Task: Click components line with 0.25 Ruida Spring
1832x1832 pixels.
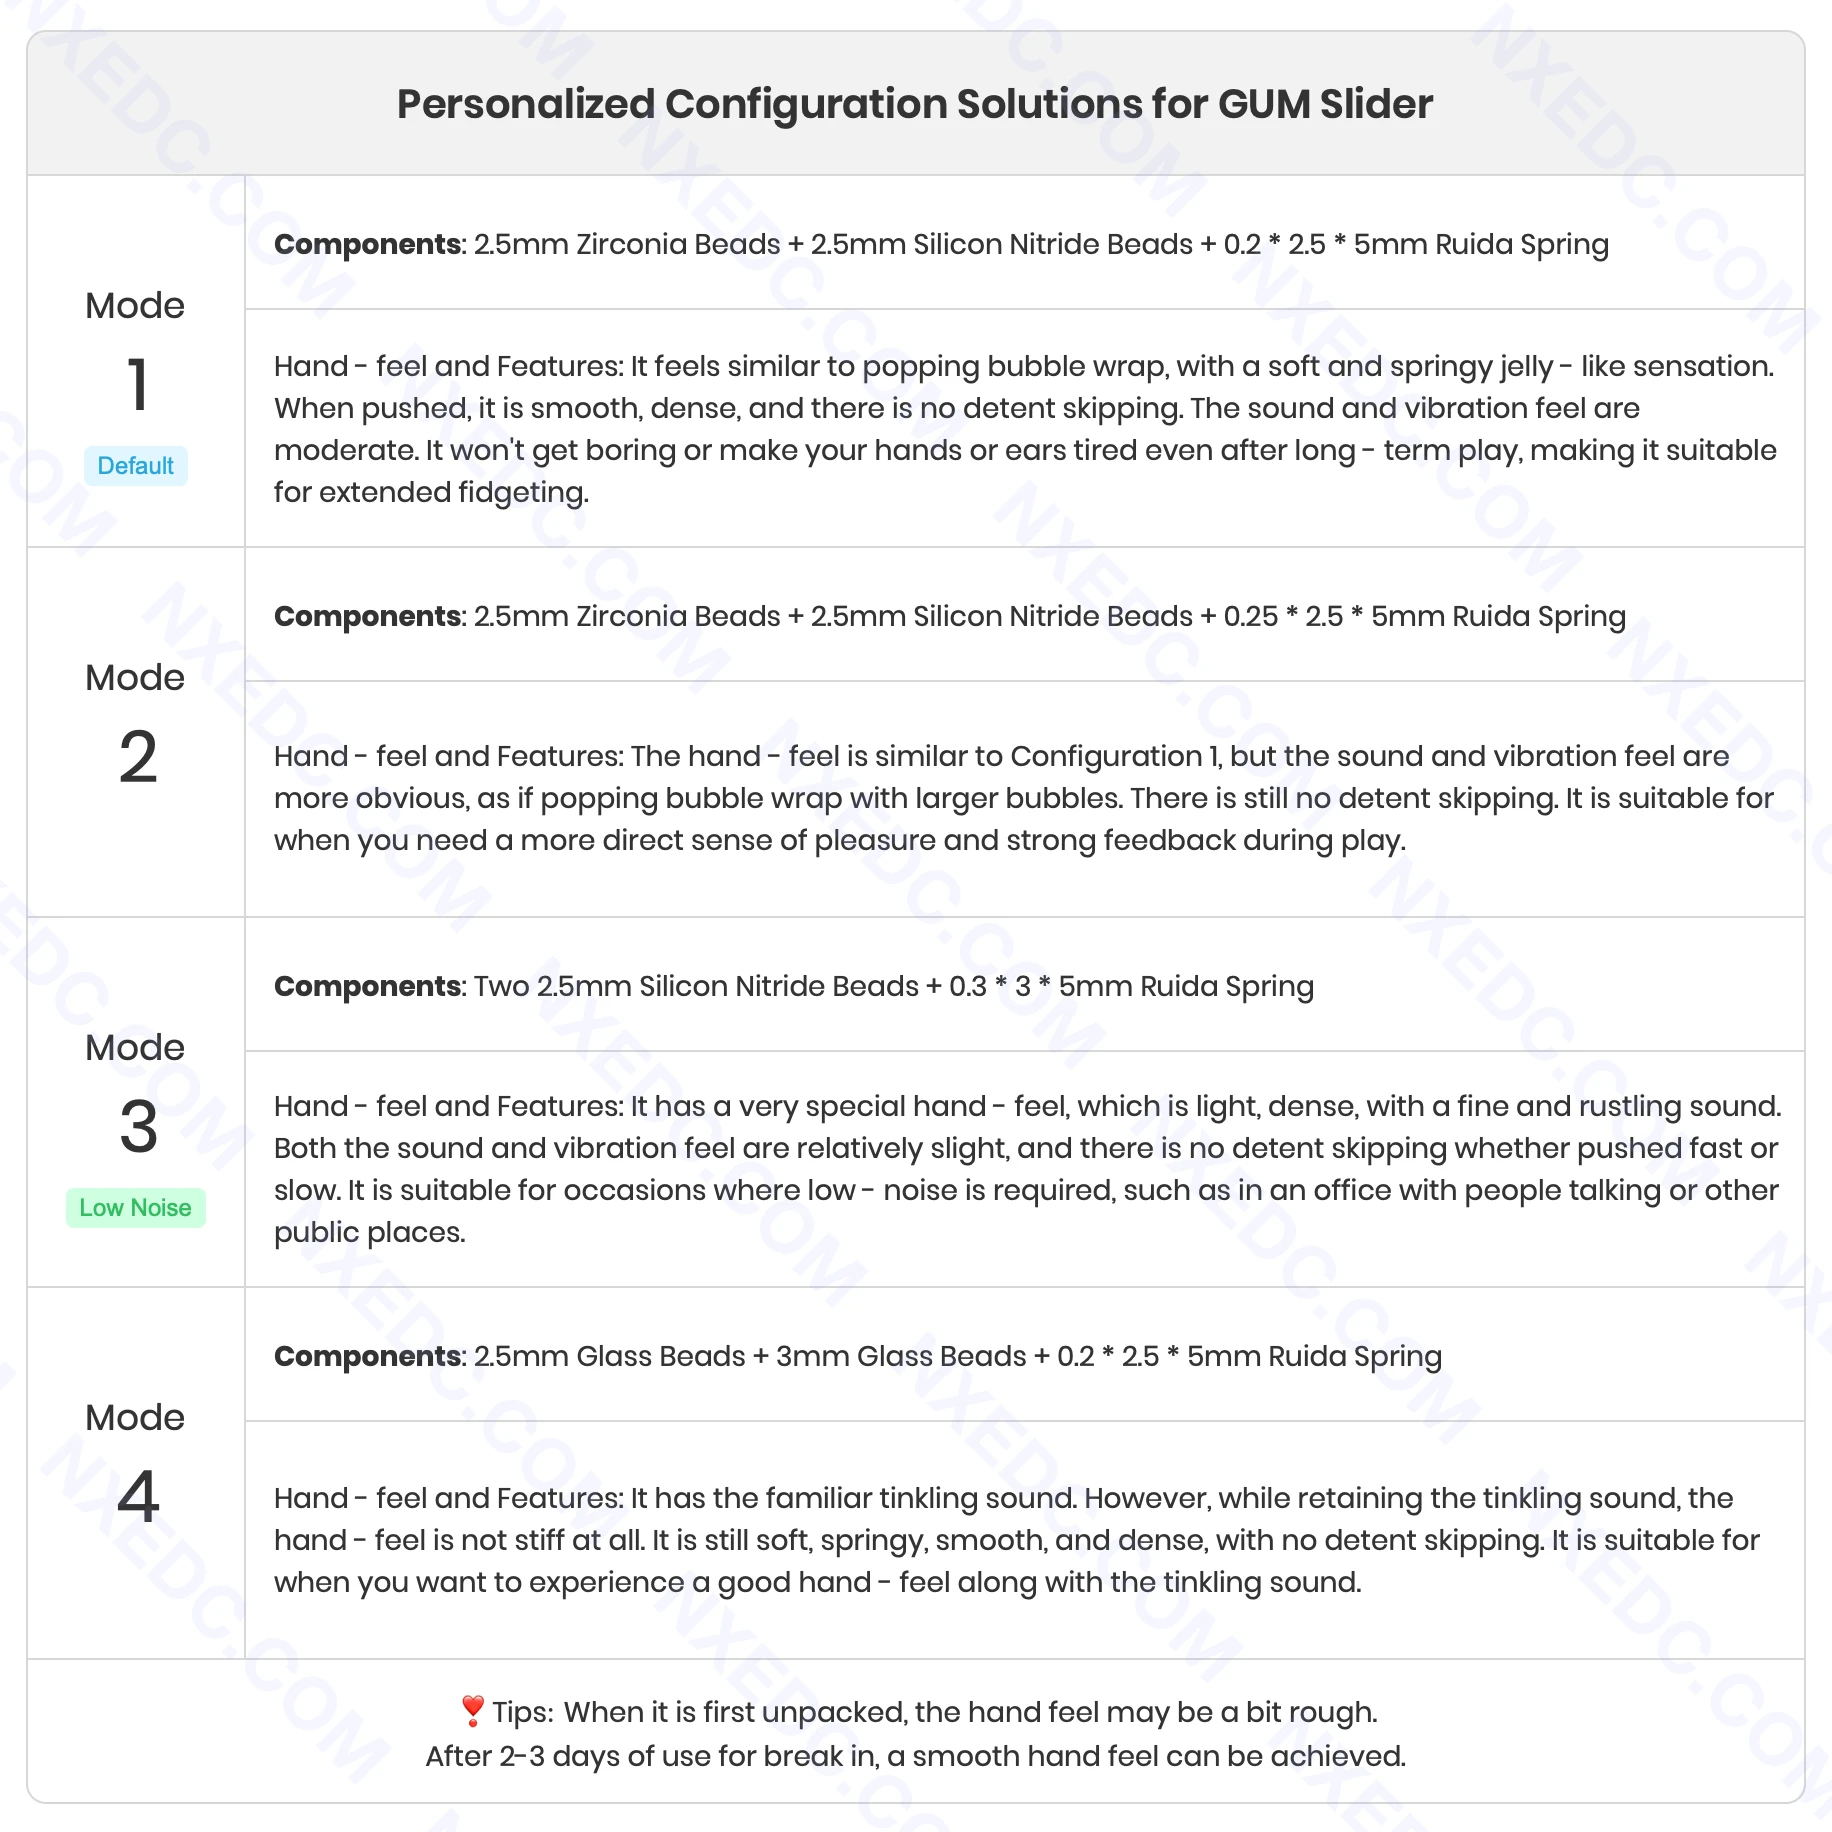Action: click(x=949, y=616)
